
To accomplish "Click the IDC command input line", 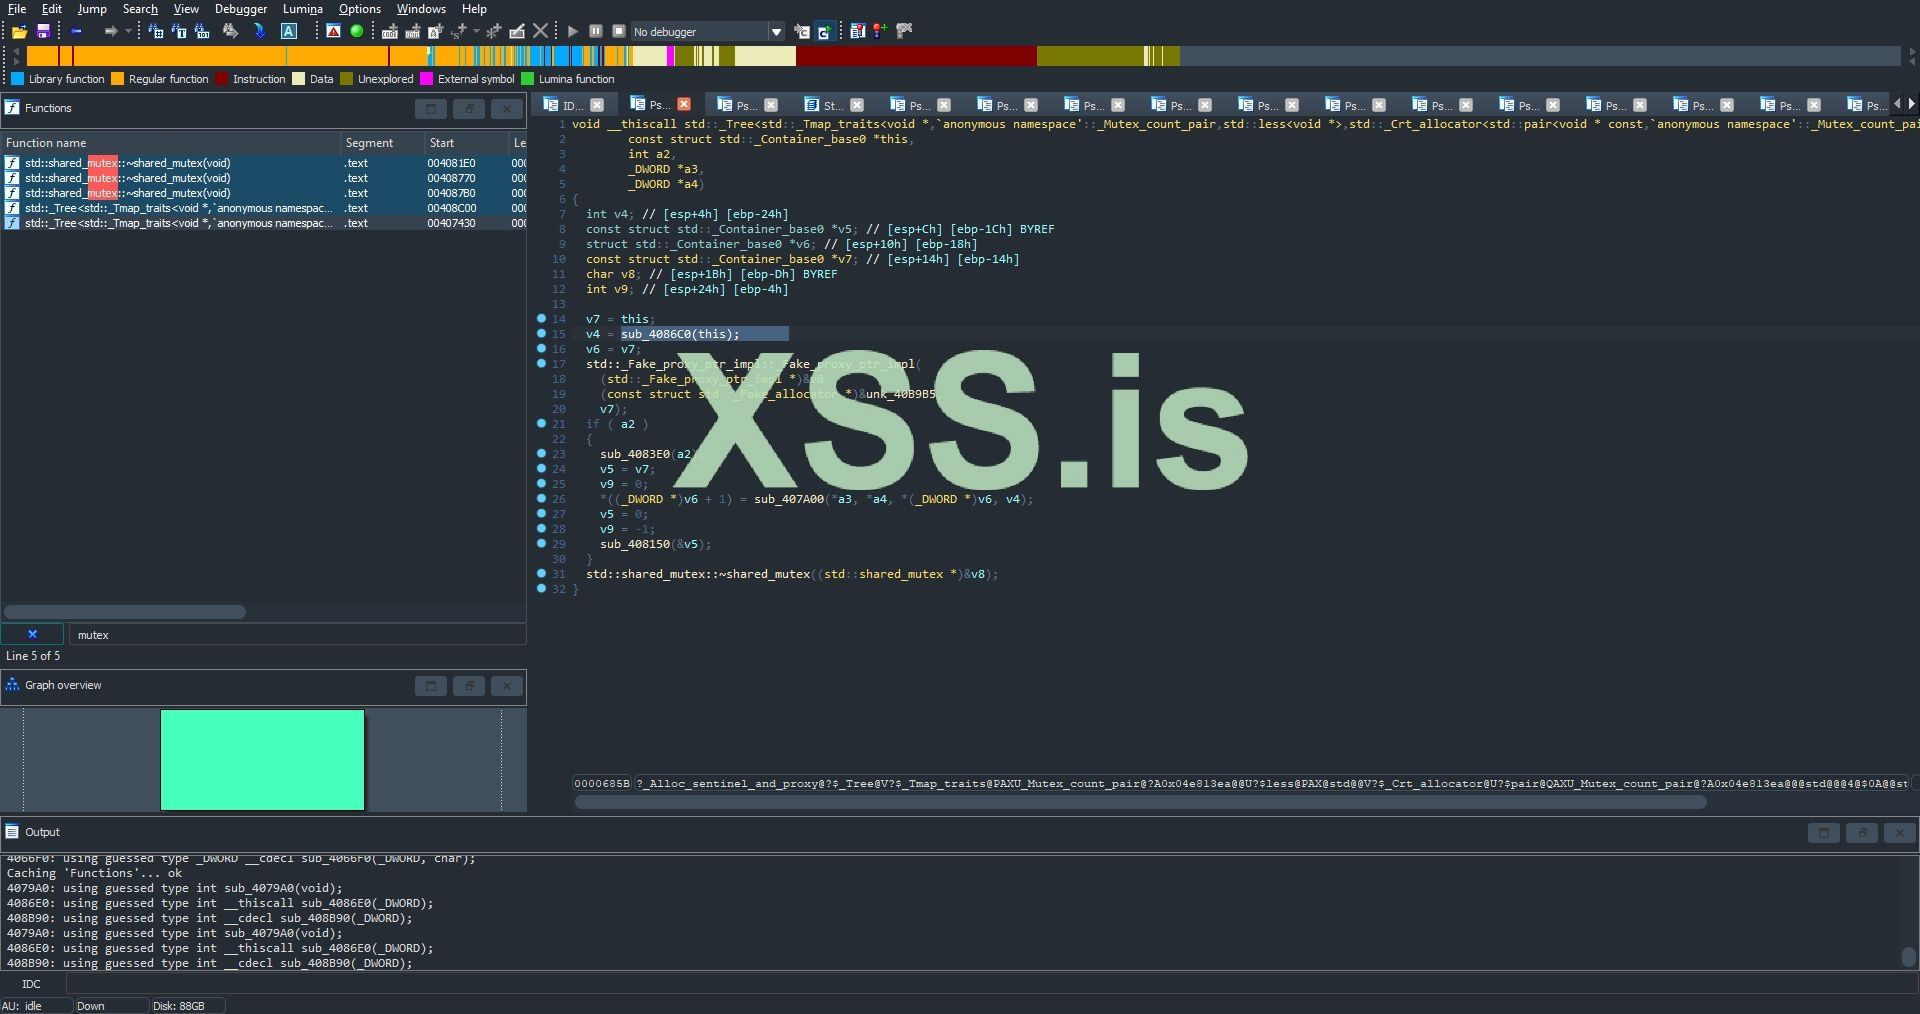I will [990, 984].
